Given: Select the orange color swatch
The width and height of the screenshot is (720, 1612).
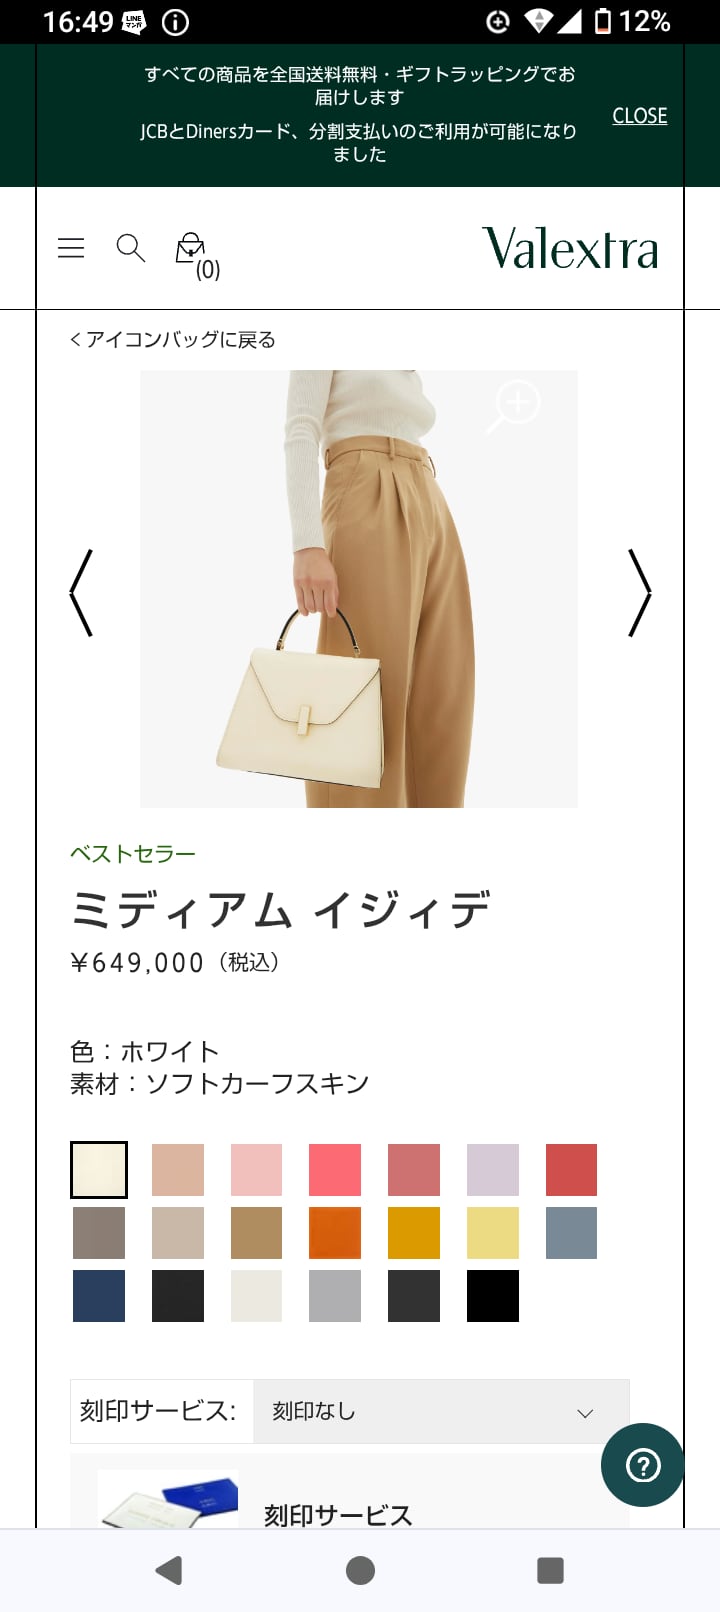Looking at the screenshot, I should click(335, 1233).
